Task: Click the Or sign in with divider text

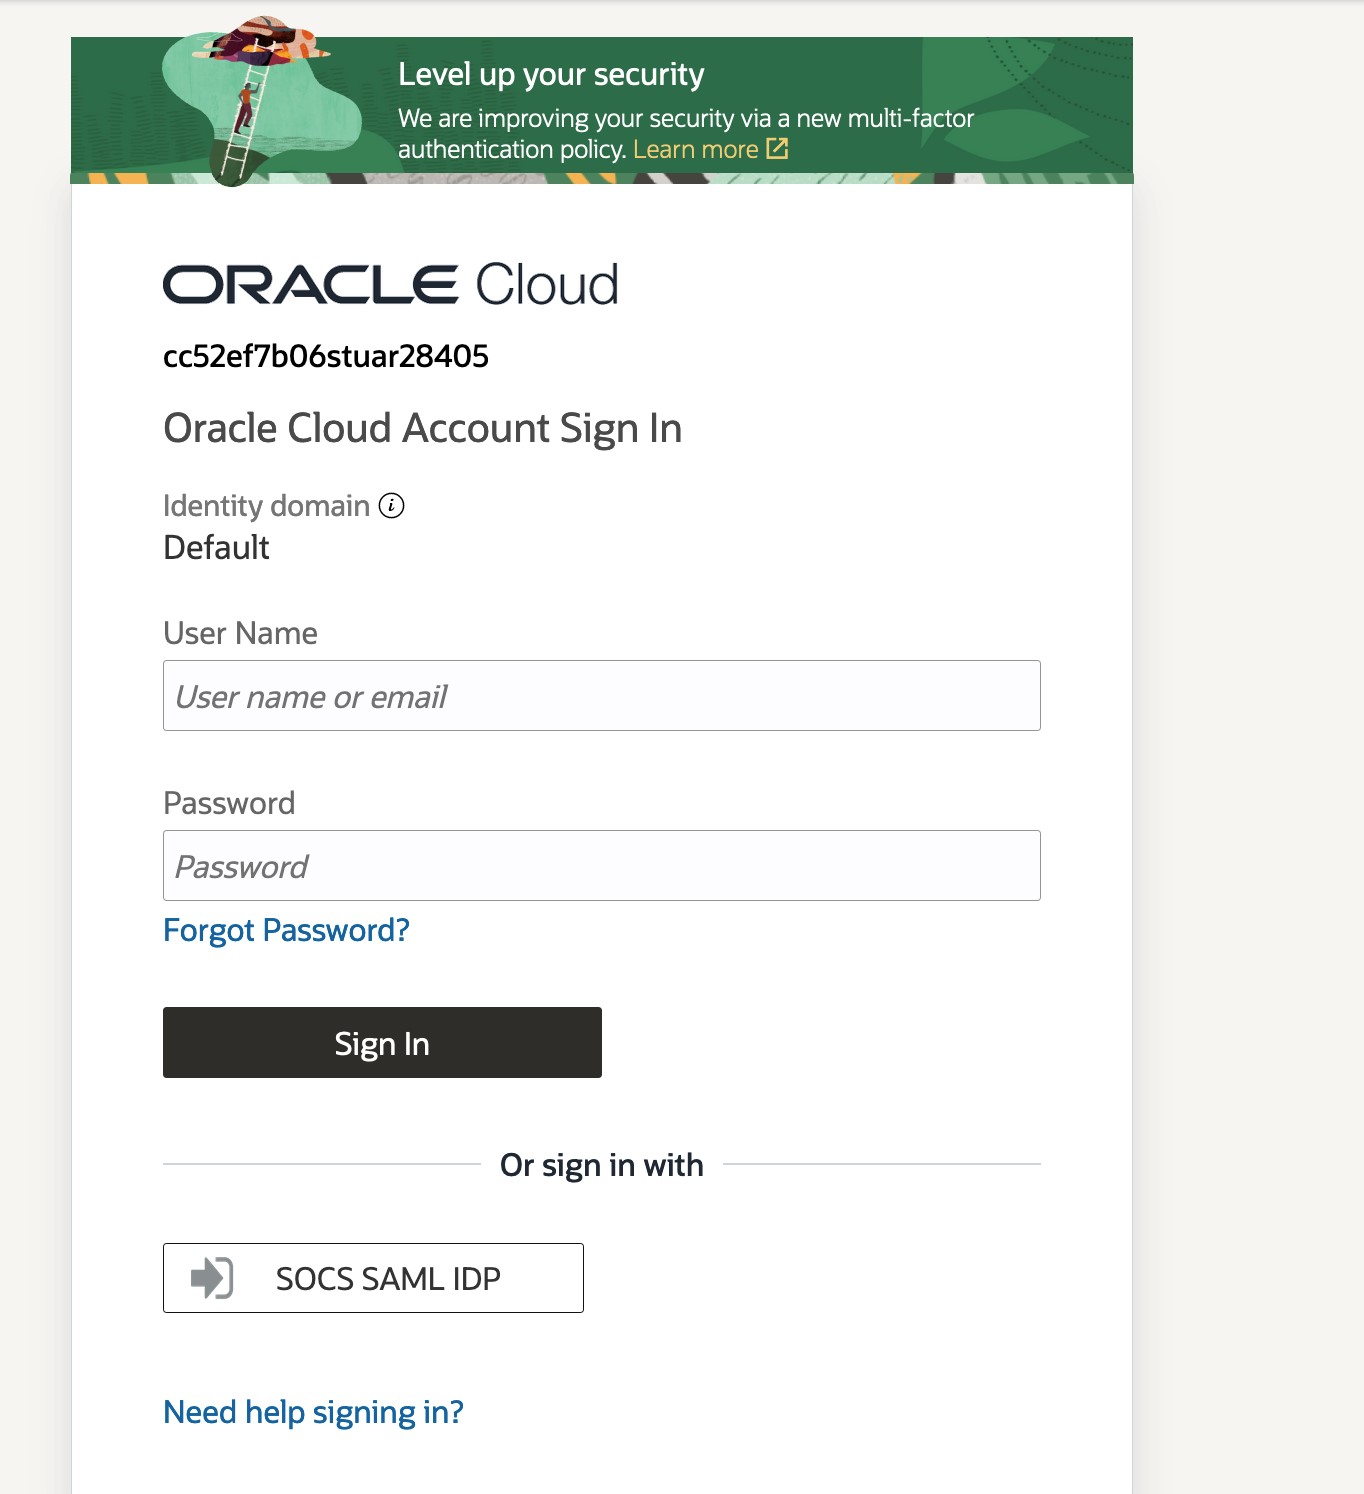Action: [x=601, y=1165]
